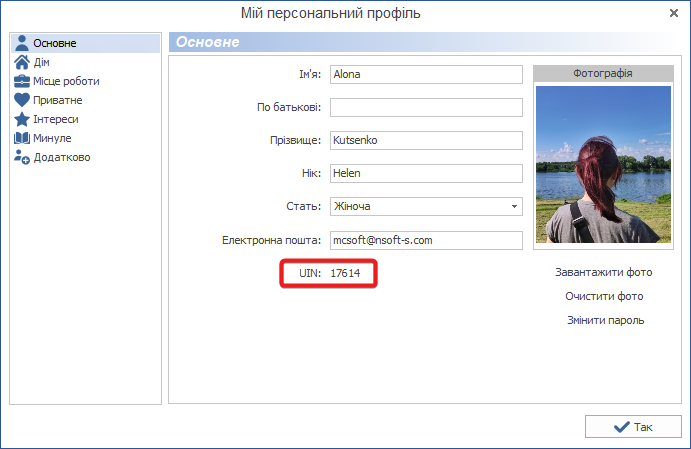Click the profile photo thumbnail

tap(603, 164)
